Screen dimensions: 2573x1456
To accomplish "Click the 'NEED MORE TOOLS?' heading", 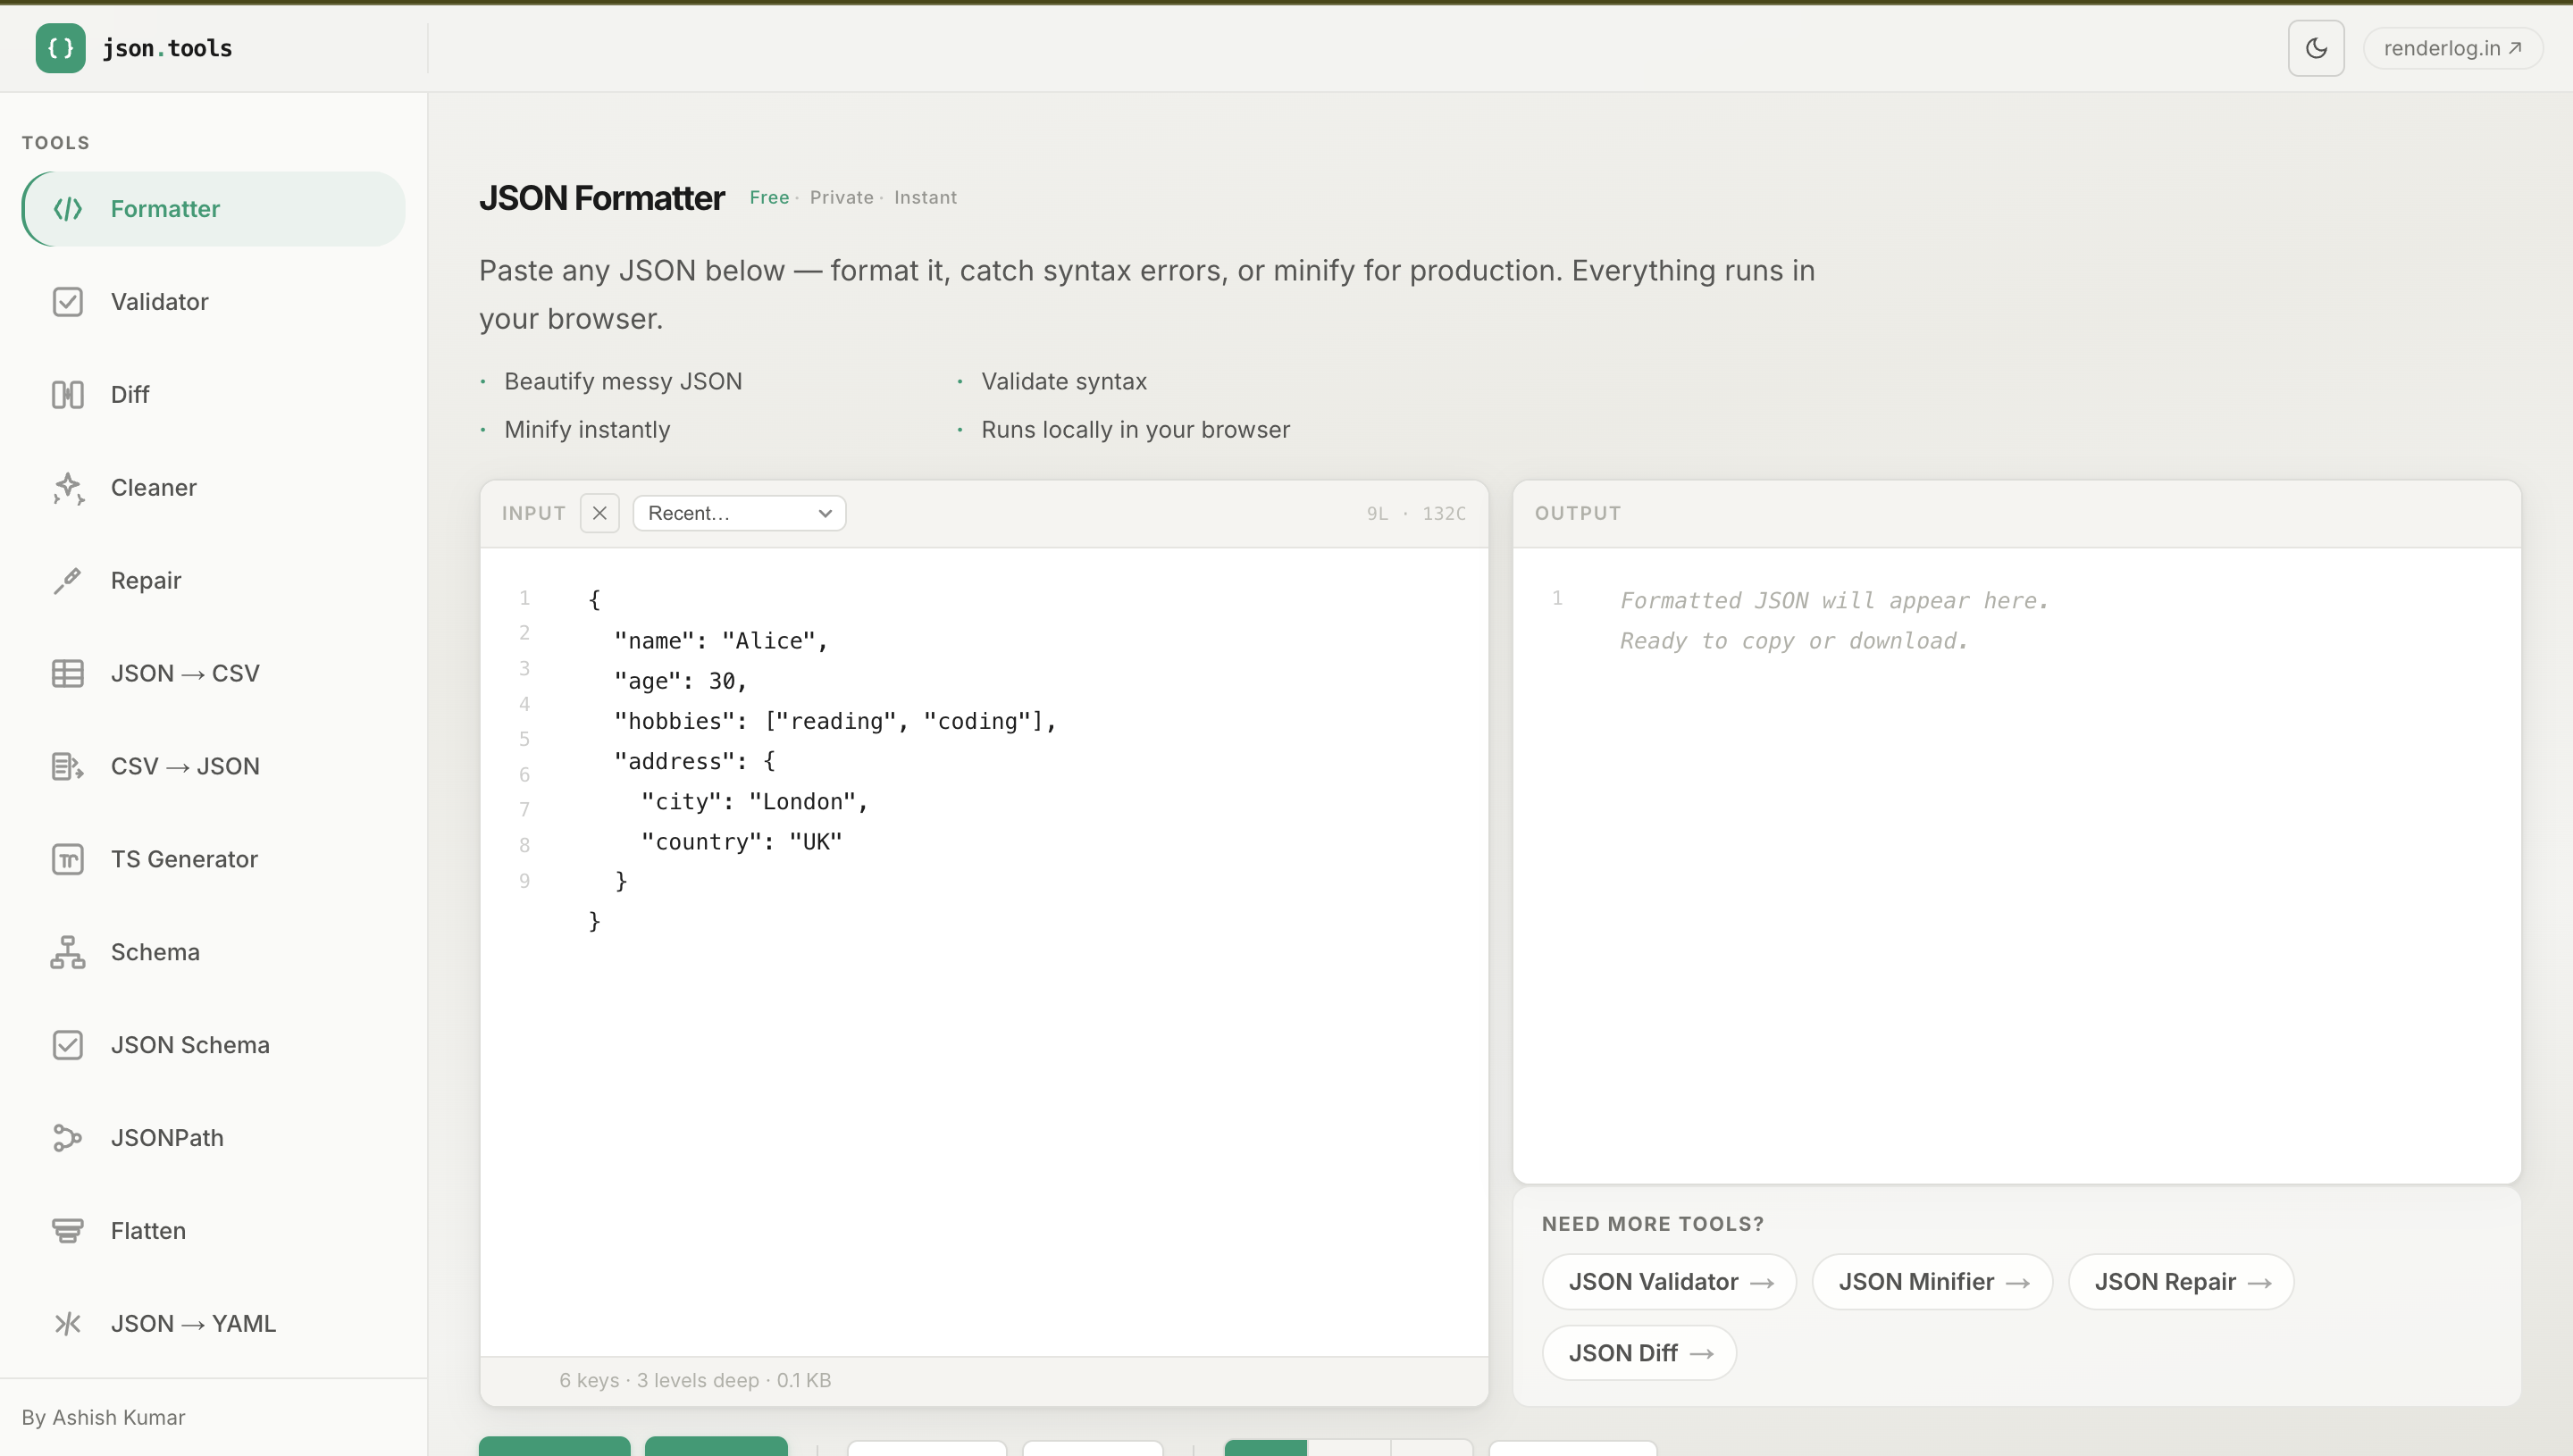I will coord(1652,1224).
